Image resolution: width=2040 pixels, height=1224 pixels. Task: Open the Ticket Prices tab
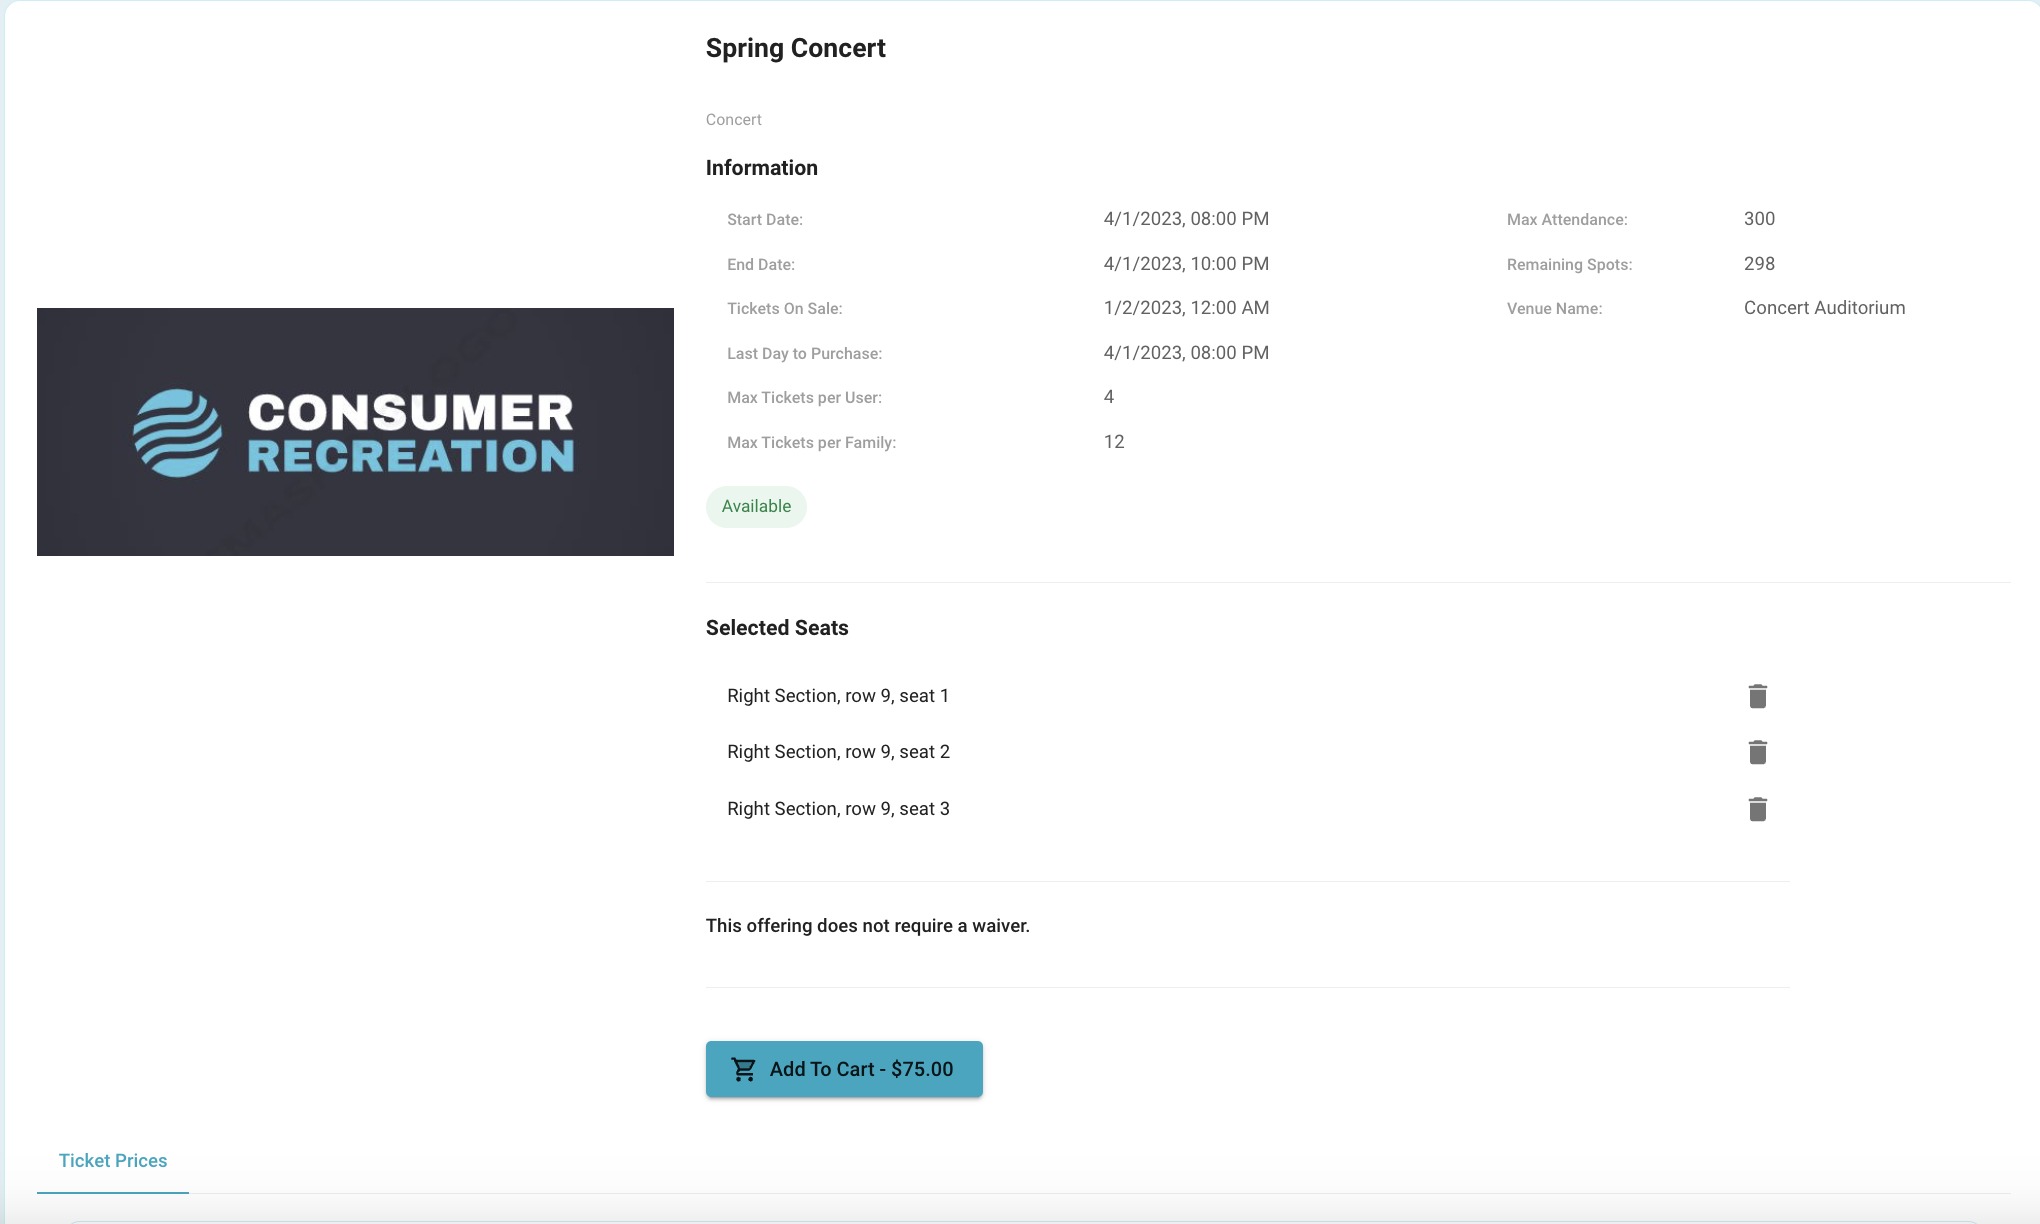(x=113, y=1161)
